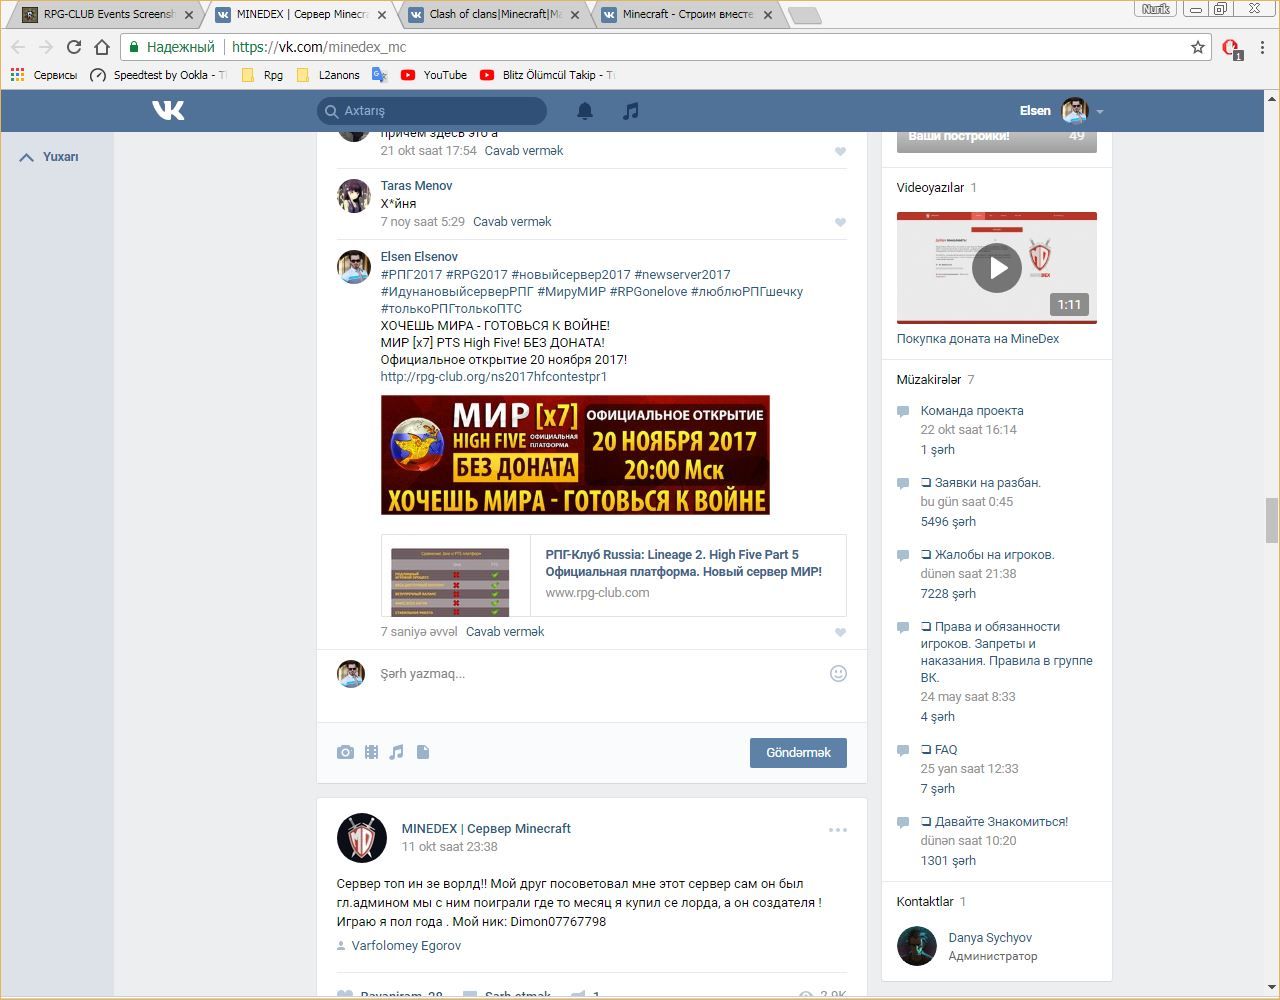Click the address bar URL
Viewport: 1280px width, 1000px height.
[x=319, y=47]
